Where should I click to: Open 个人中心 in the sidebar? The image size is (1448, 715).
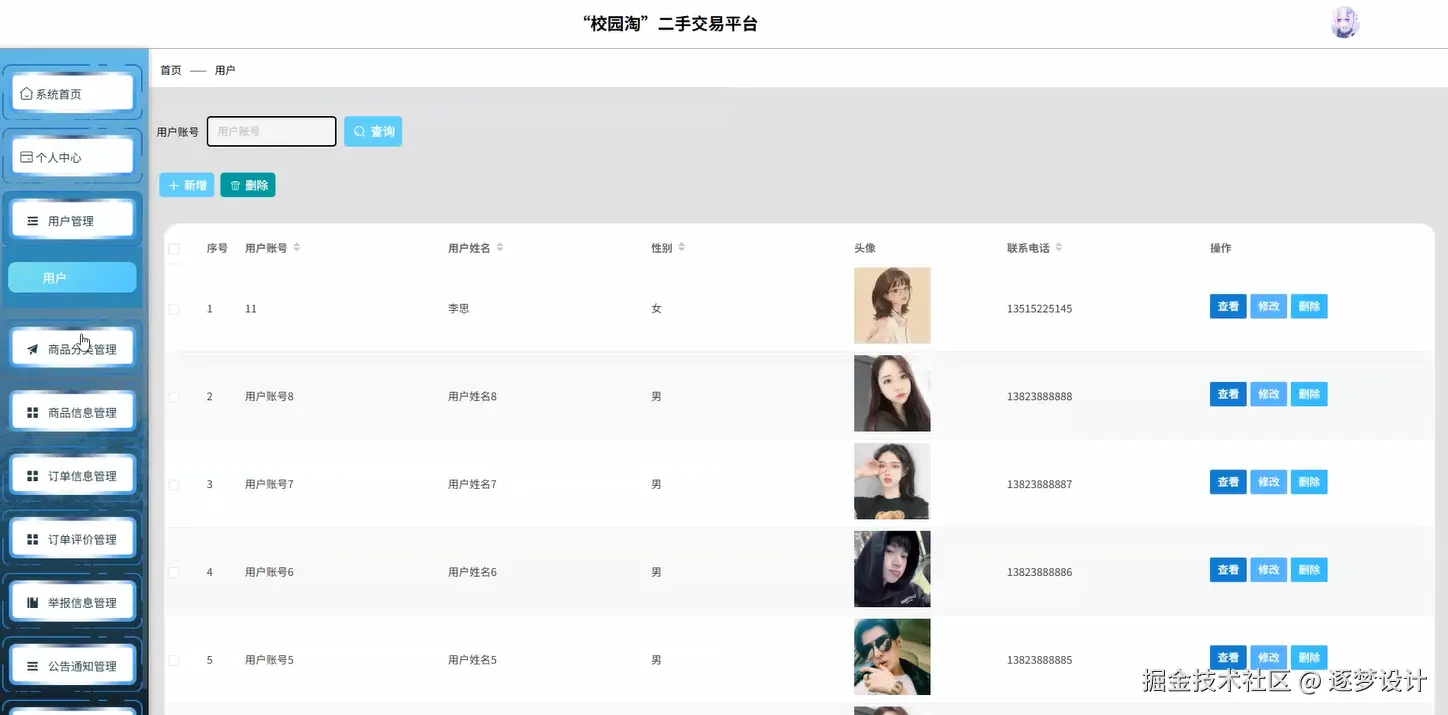(x=72, y=157)
